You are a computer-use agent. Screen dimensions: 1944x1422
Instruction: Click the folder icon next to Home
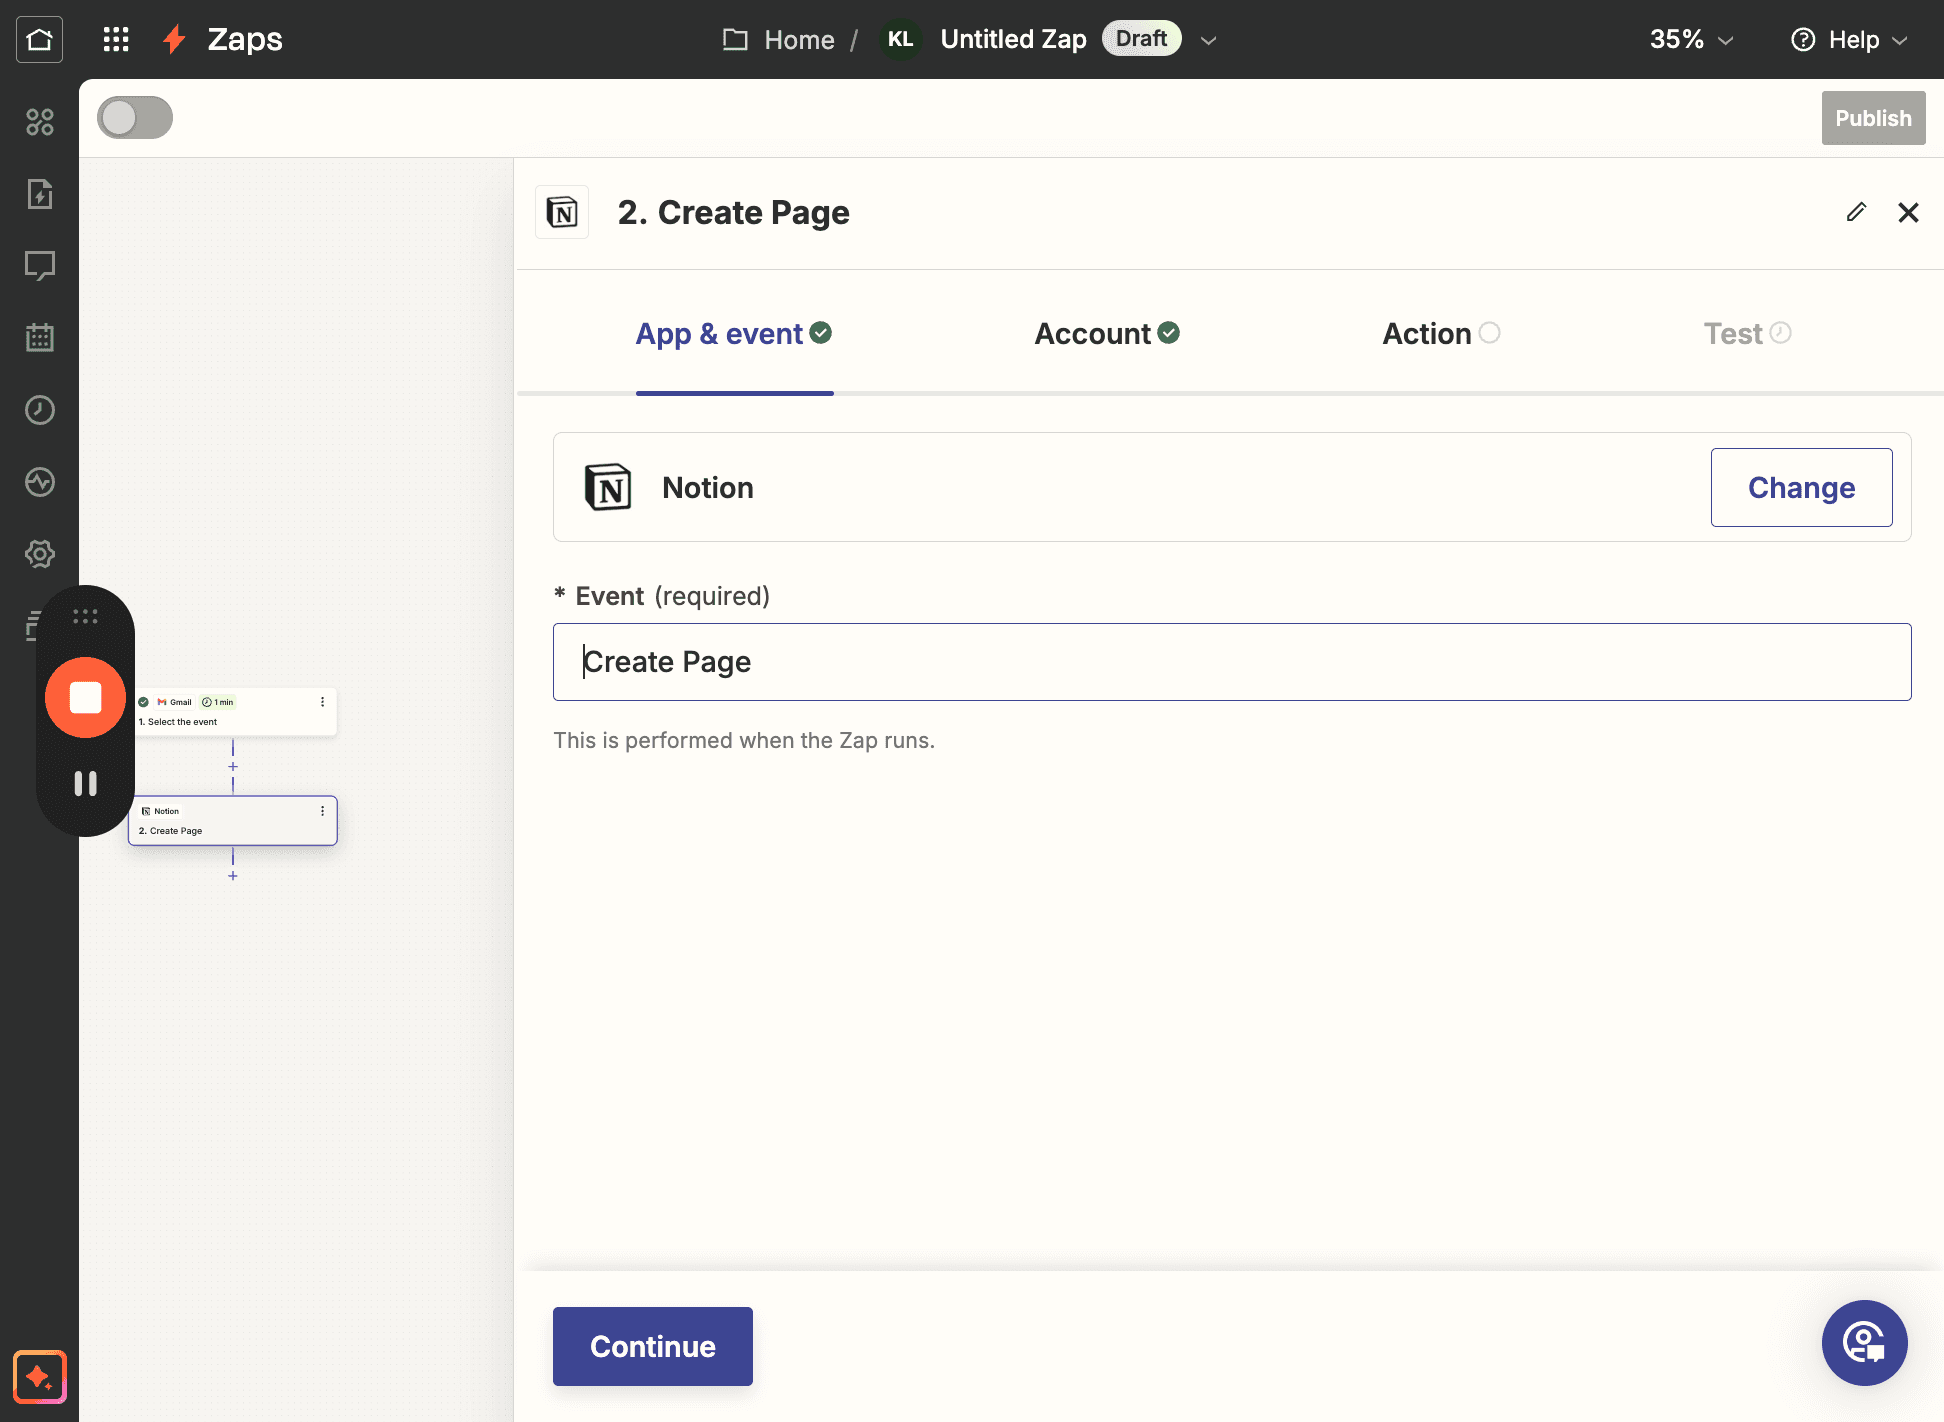[735, 39]
